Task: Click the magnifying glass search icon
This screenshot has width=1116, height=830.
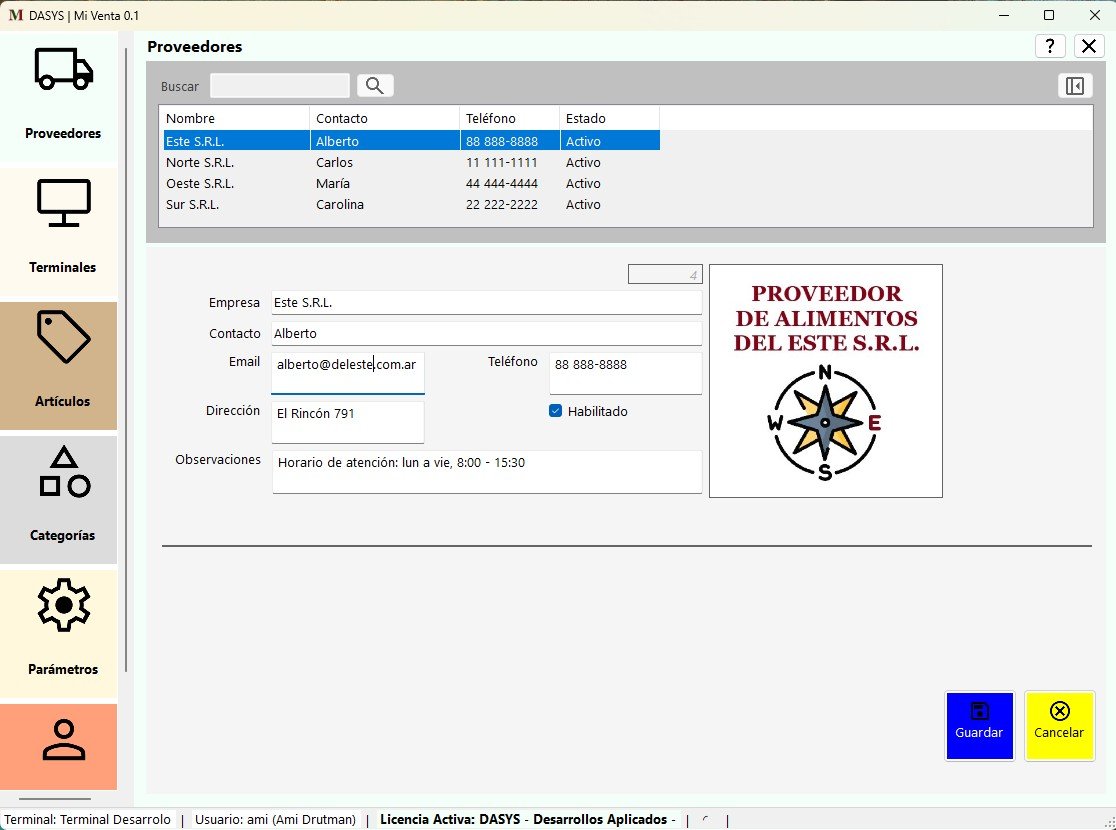Action: coord(375,86)
